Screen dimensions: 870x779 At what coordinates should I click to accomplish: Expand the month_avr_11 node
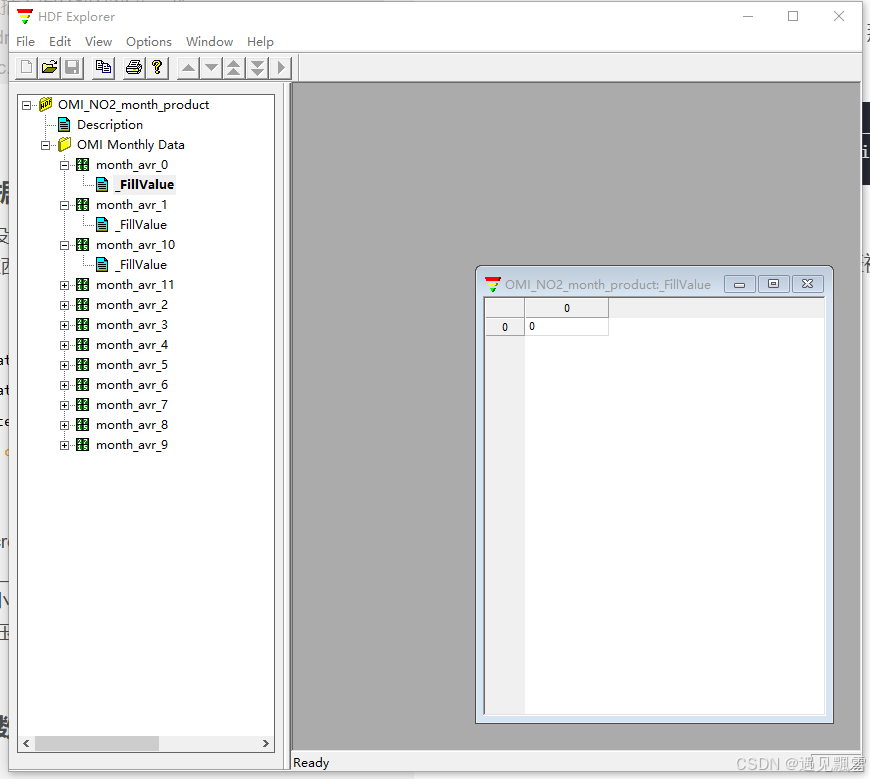click(x=64, y=285)
